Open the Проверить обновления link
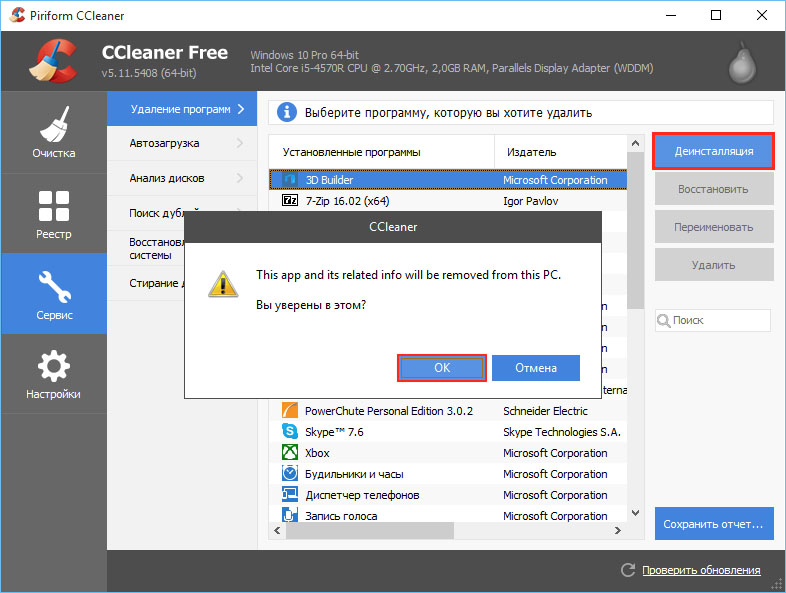786x593 pixels. [701, 570]
